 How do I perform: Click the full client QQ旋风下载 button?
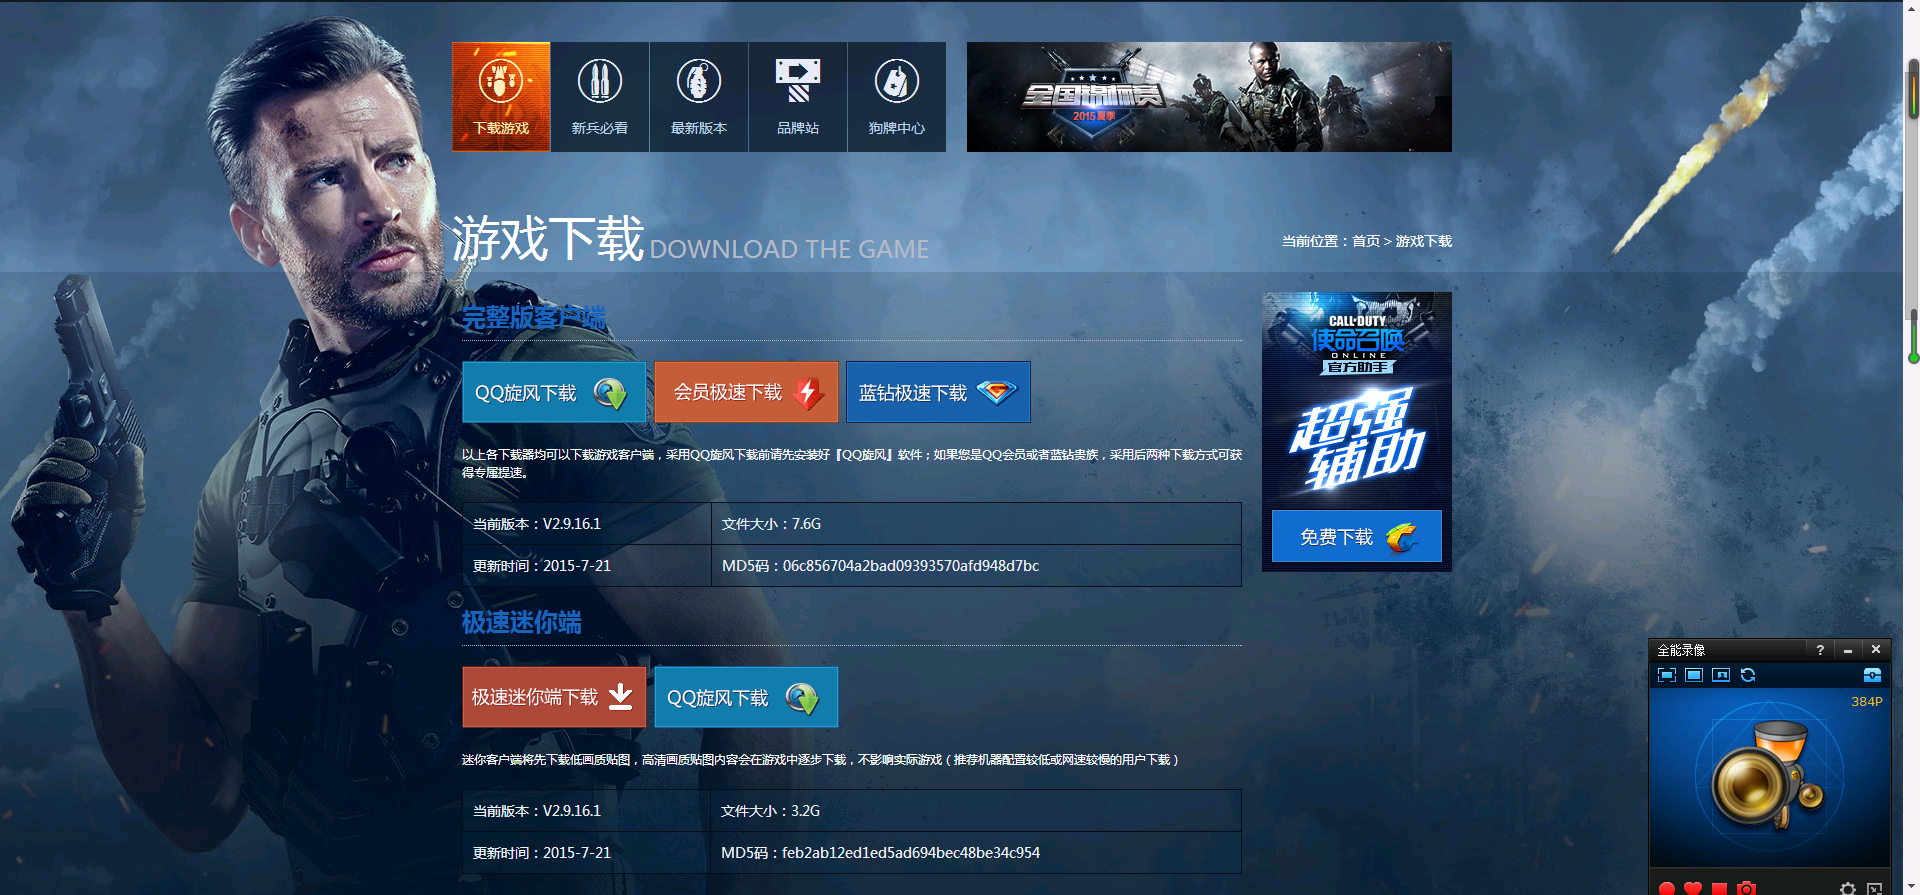click(x=553, y=392)
